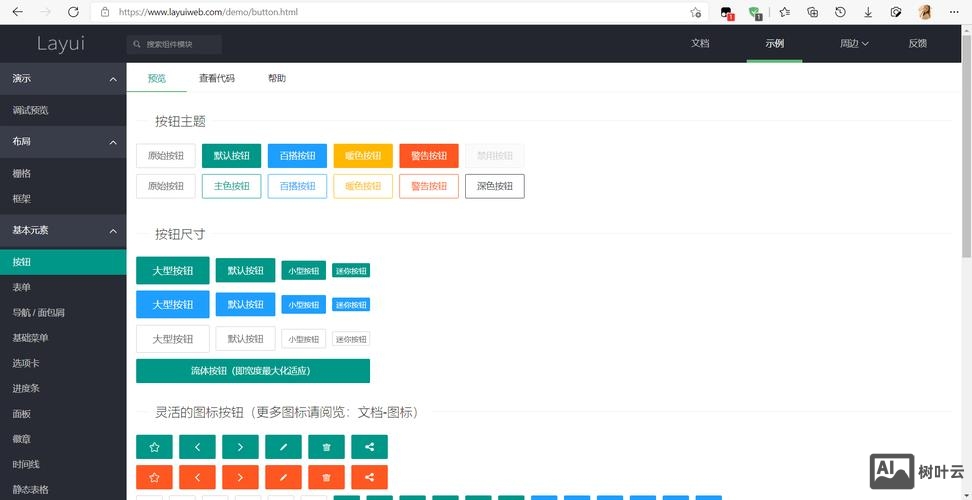Click the blue 迷你按钮 size button
This screenshot has width=972, height=500.
(x=351, y=305)
